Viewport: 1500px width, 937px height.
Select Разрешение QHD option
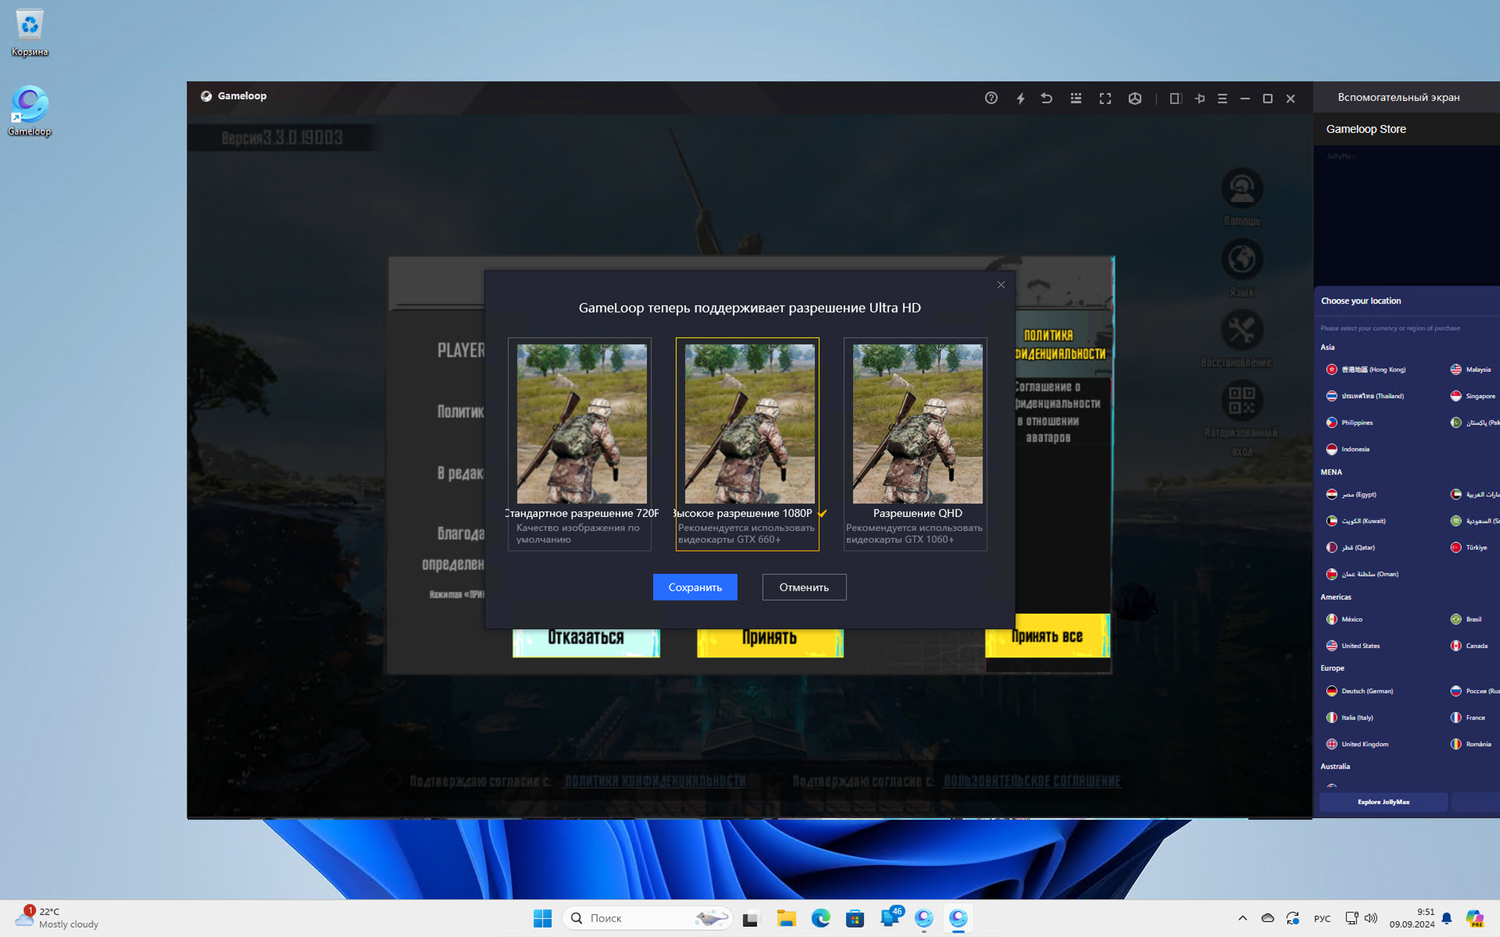tap(916, 444)
